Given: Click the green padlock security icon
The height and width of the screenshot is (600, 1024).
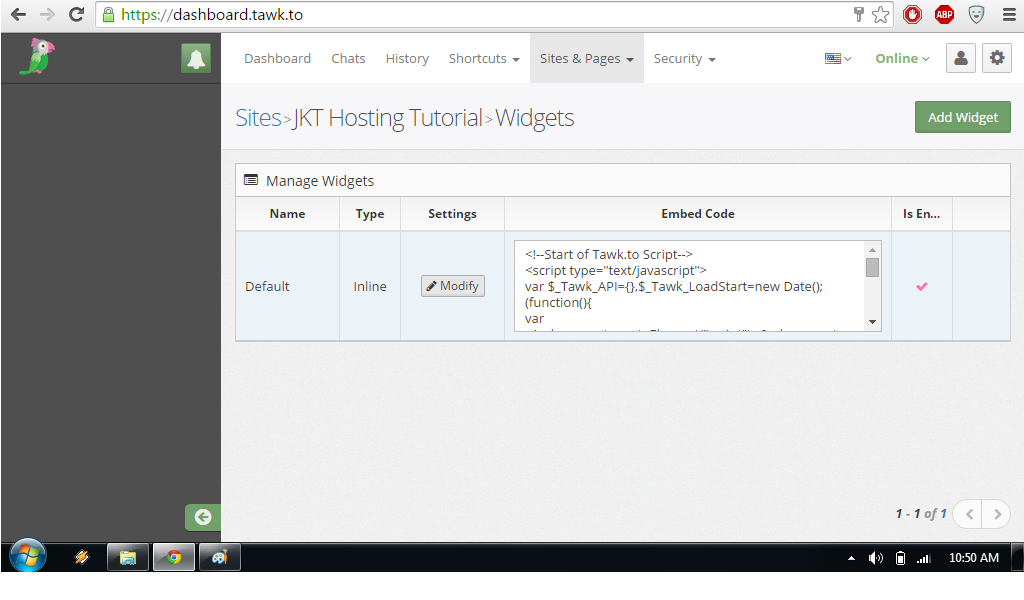Looking at the screenshot, I should tap(108, 14).
